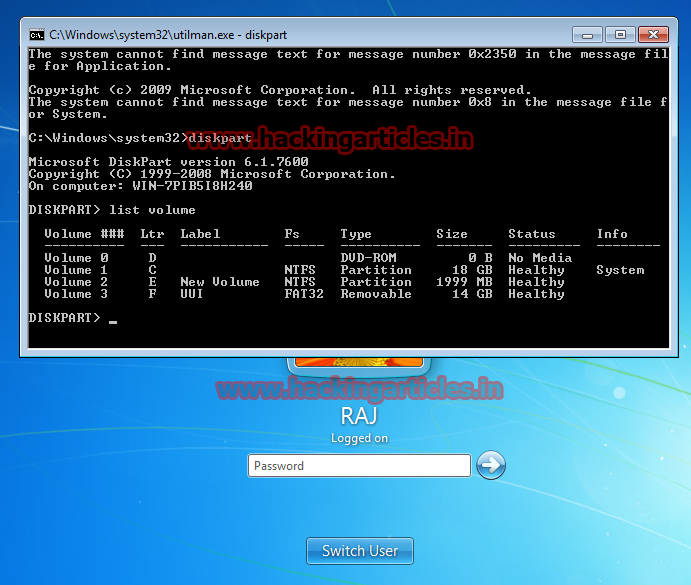The image size is (691, 585).
Task: Maximize the utilman.exe diskpart window
Action: (620, 35)
